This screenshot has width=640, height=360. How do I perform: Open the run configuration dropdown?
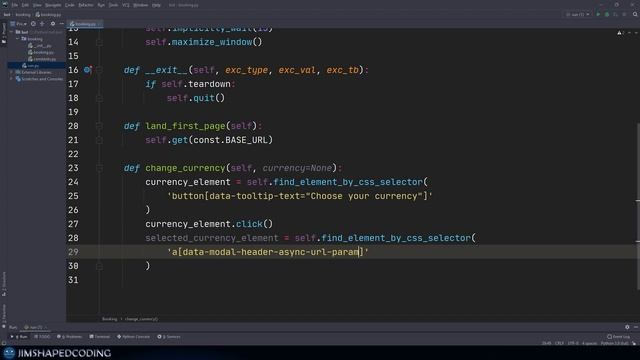(578, 15)
